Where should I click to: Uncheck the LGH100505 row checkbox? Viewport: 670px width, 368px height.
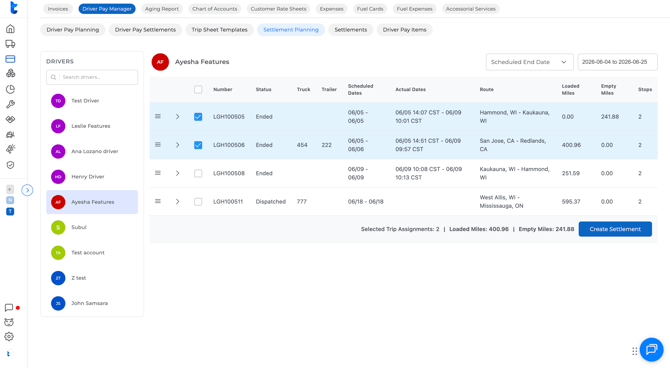[x=198, y=117]
